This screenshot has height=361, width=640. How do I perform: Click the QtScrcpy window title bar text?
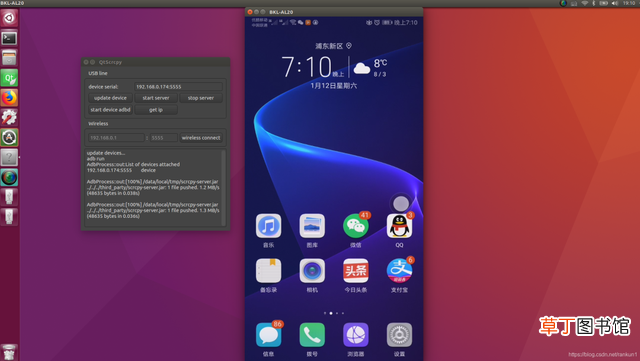110,62
